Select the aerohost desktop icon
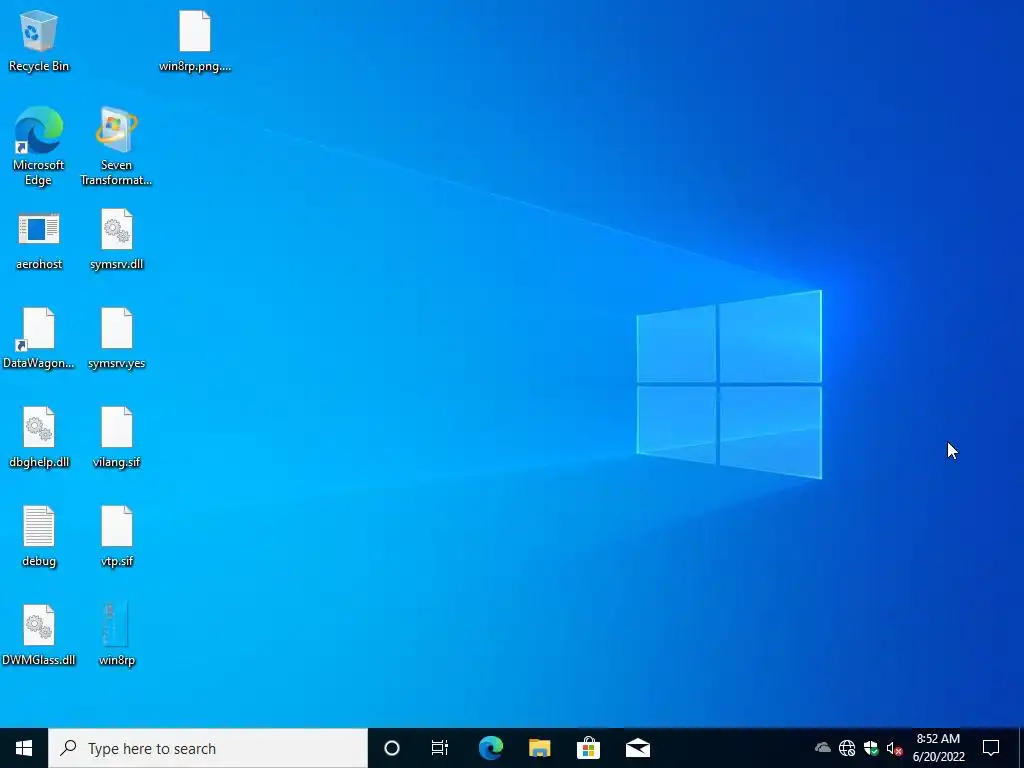Screen dimensions: 1024x768 coord(39,241)
